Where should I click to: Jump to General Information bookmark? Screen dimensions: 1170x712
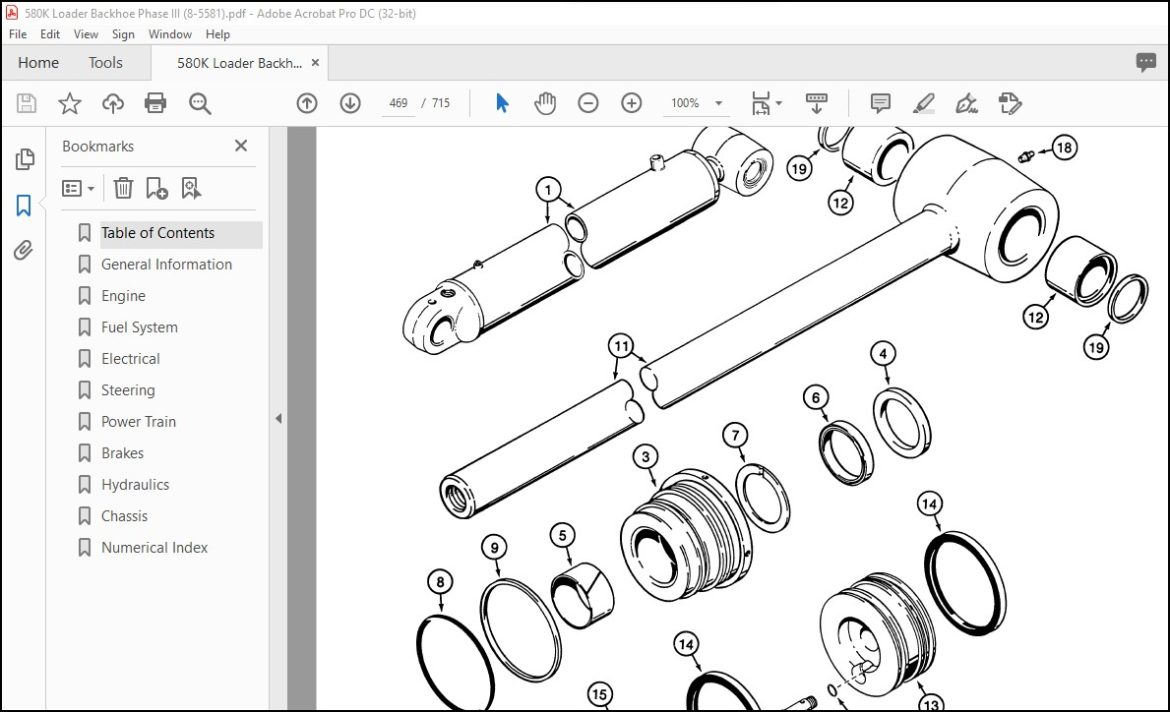[x=166, y=264]
